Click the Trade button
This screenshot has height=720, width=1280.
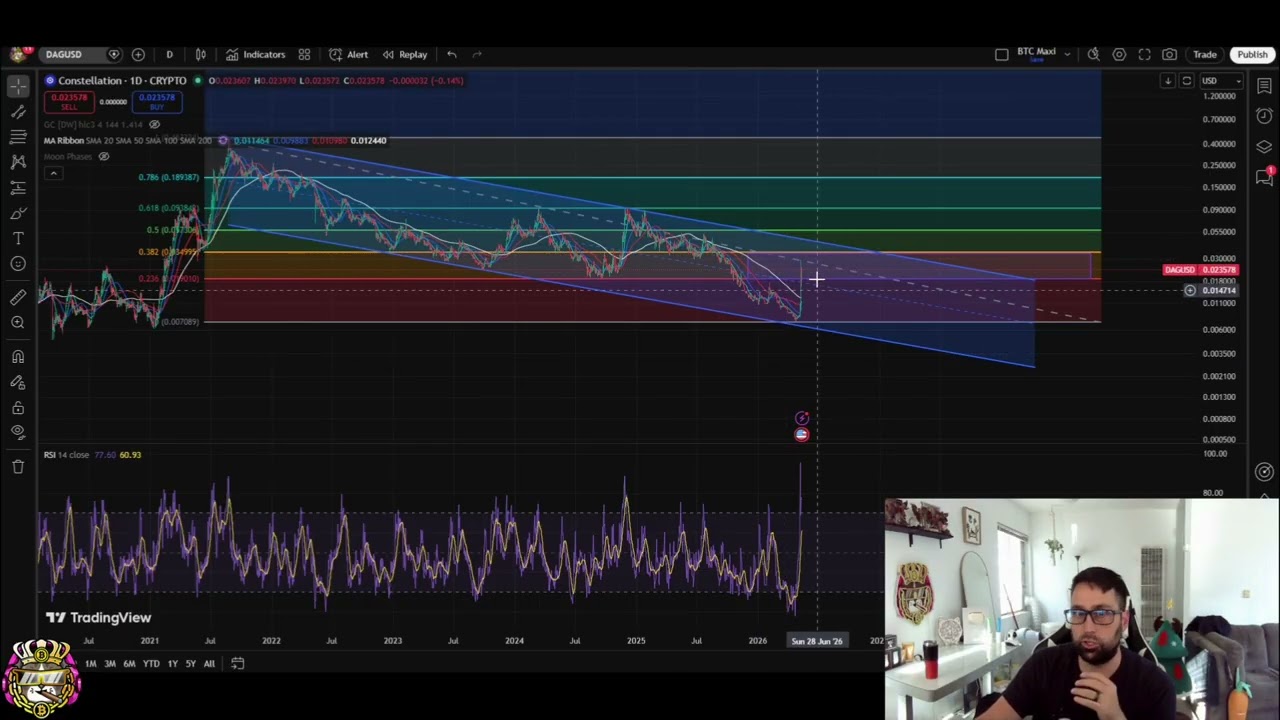click(x=1204, y=54)
